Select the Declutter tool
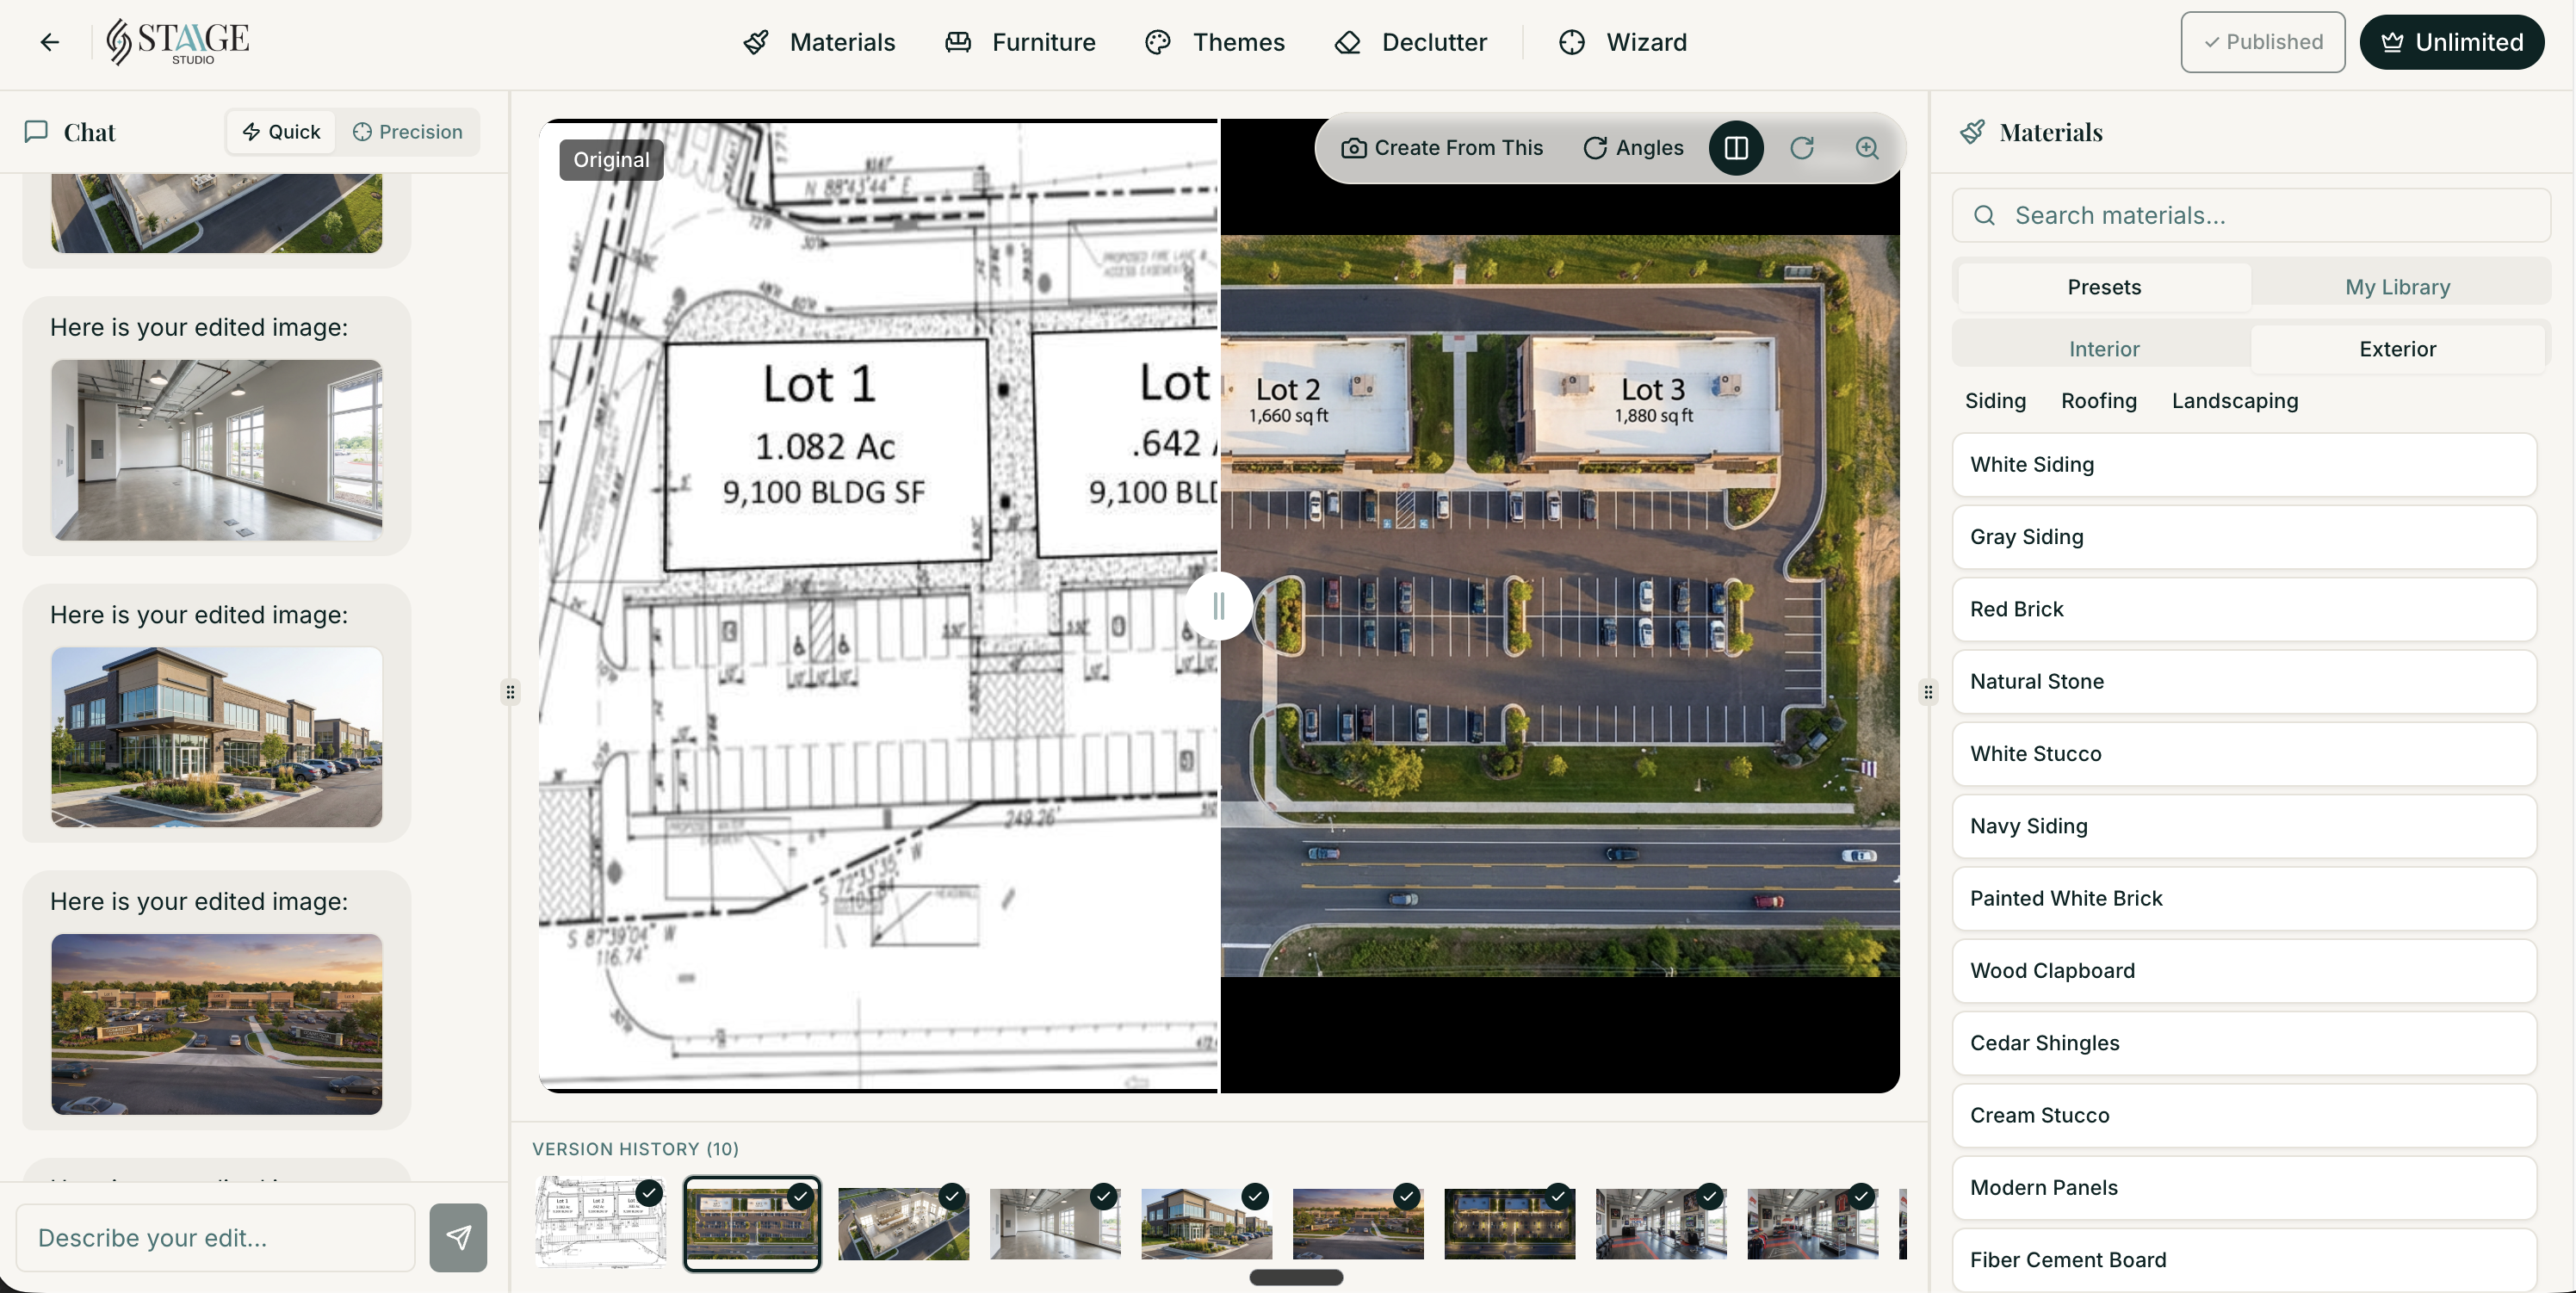Screen dimensions: 2576x1293 [x=1410, y=42]
